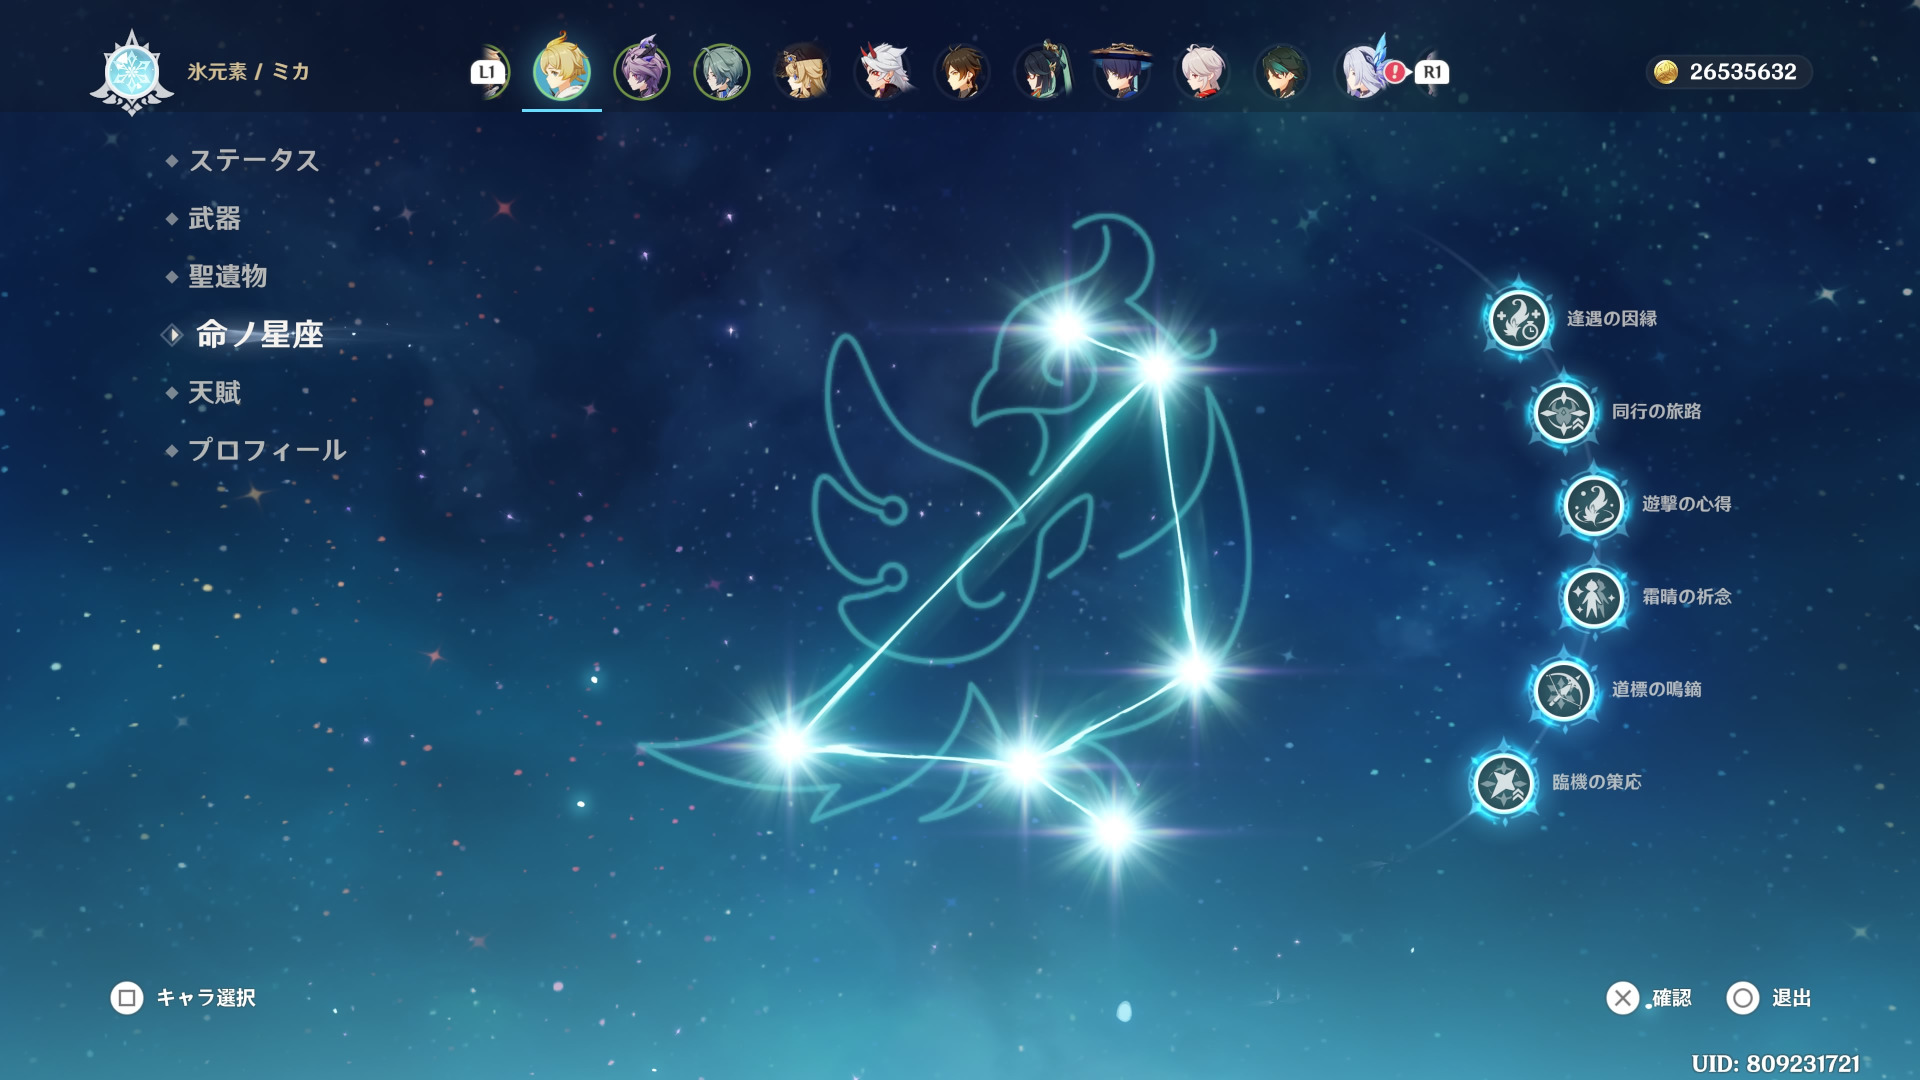
Task: Click the bottommost star of the constellation
Action: 1114,830
